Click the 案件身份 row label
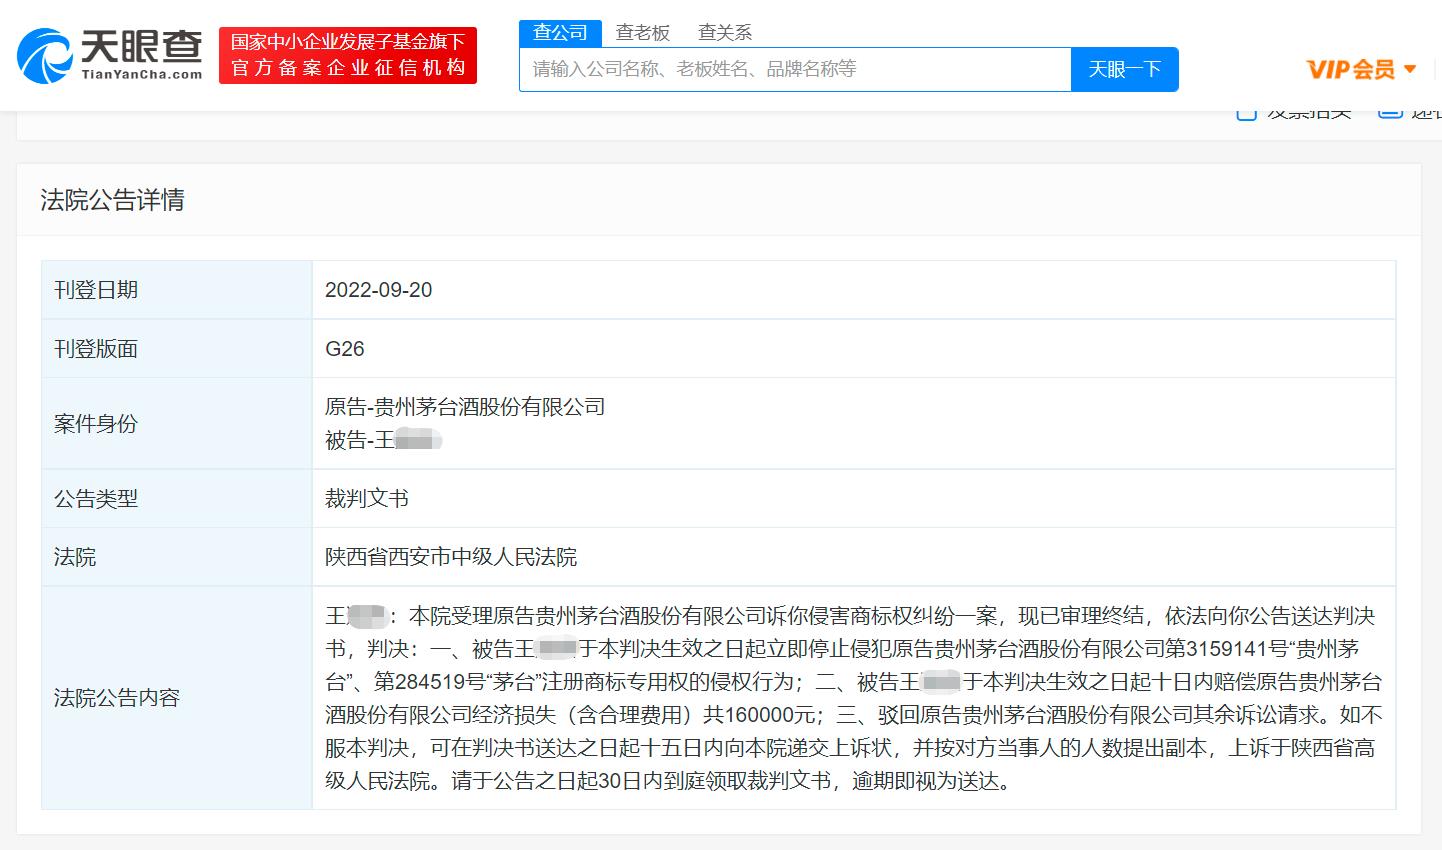The image size is (1442, 850). pyautogui.click(x=96, y=424)
